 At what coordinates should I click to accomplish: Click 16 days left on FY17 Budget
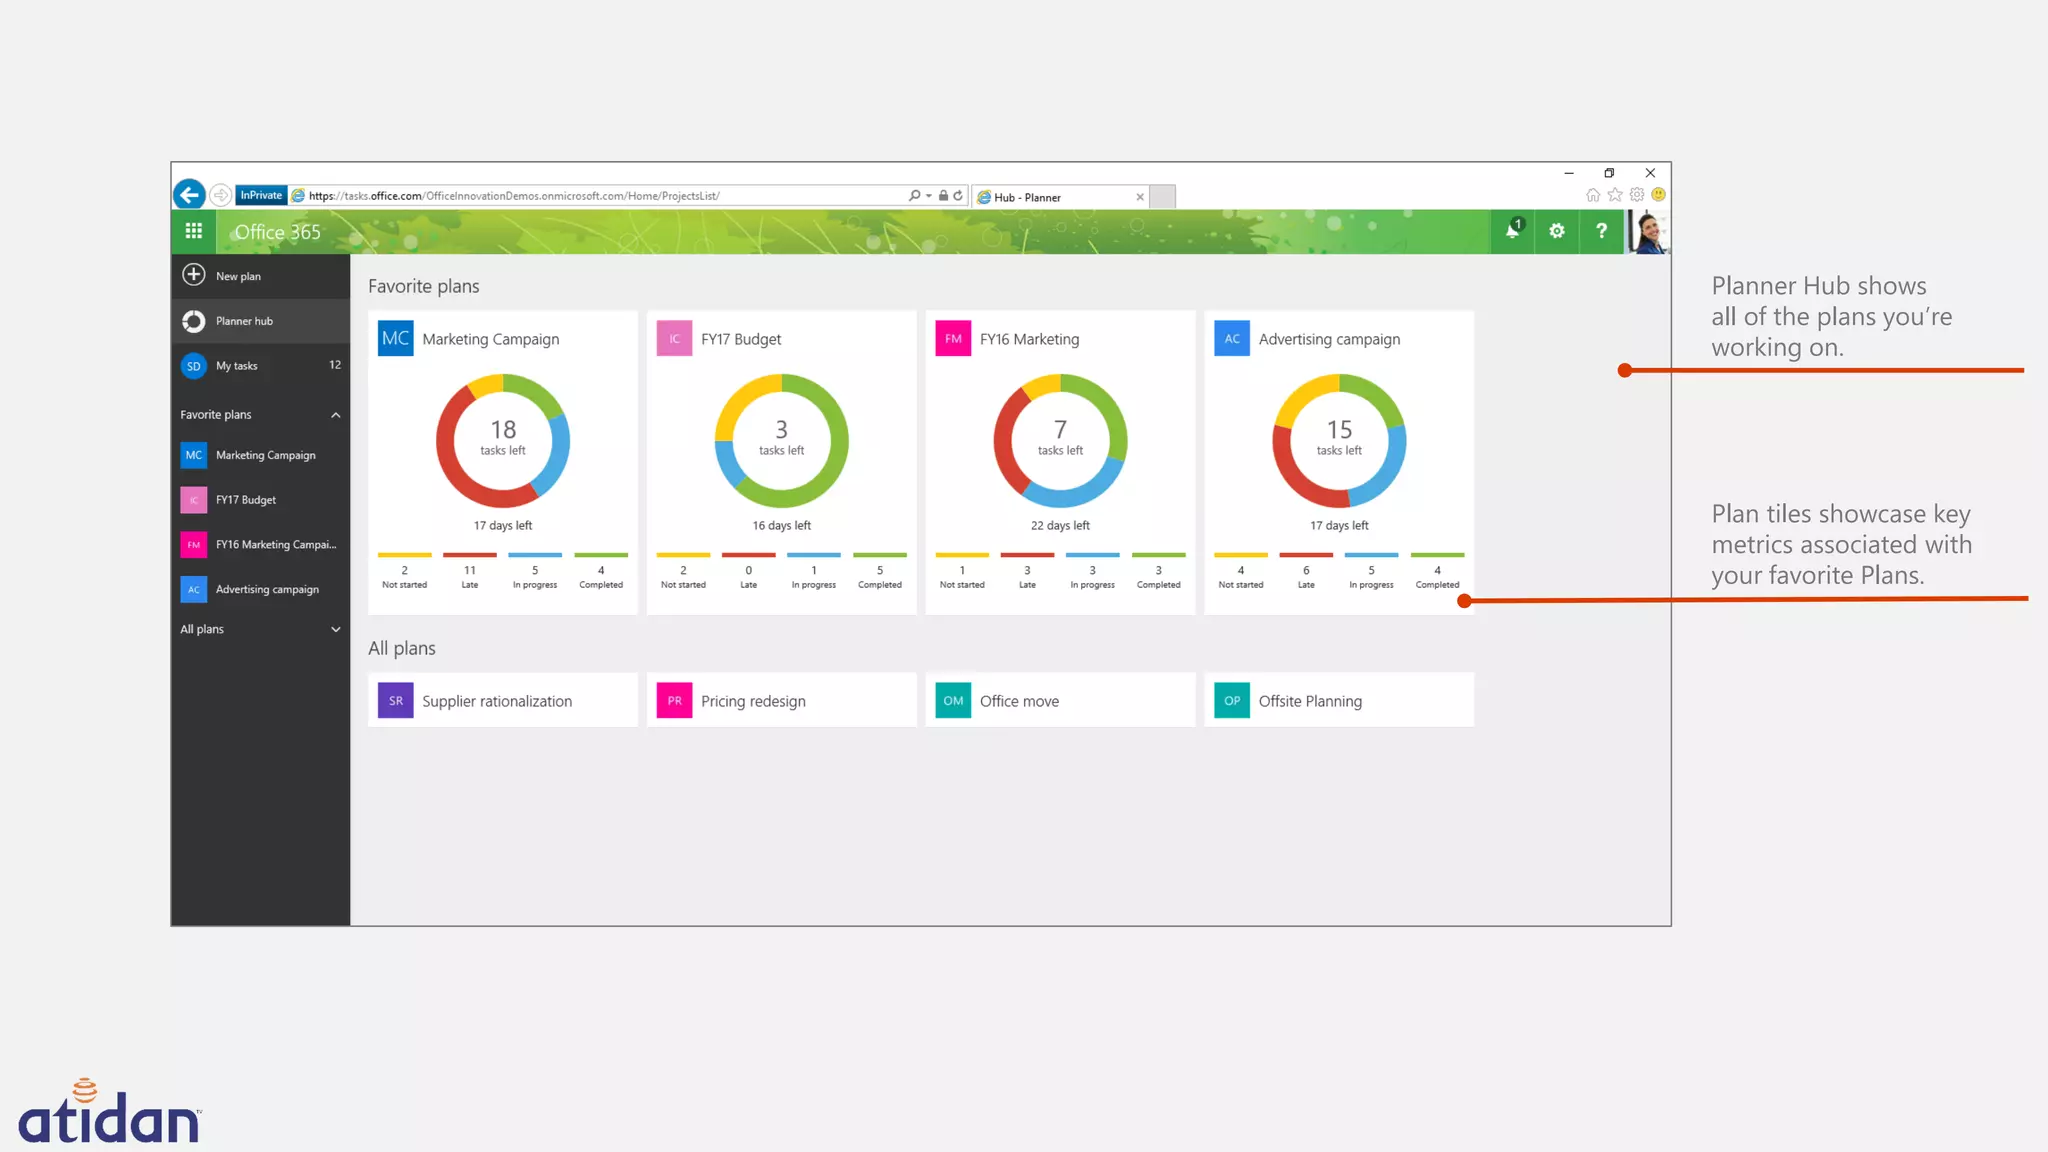[782, 525]
